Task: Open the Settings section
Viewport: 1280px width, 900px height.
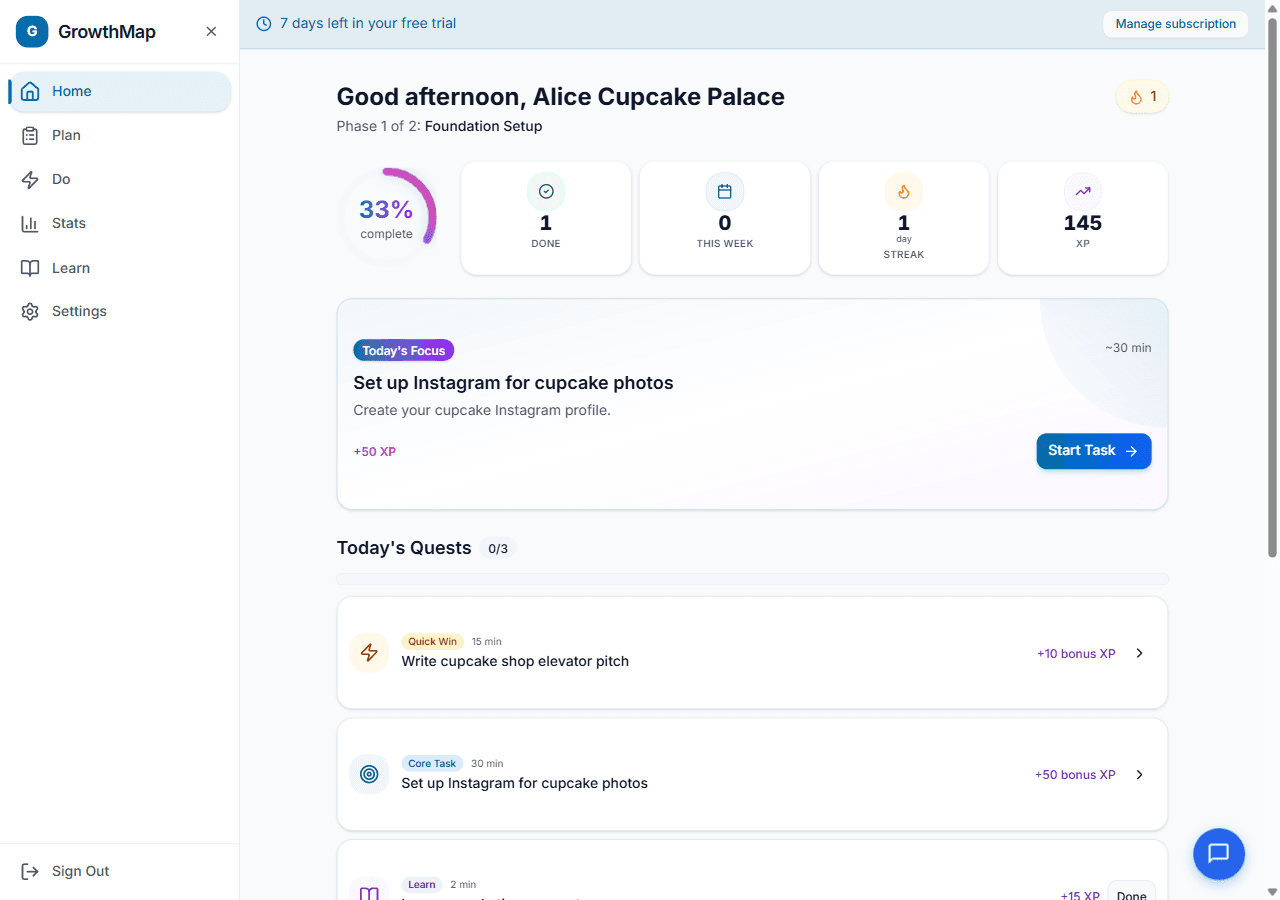Action: [x=120, y=311]
